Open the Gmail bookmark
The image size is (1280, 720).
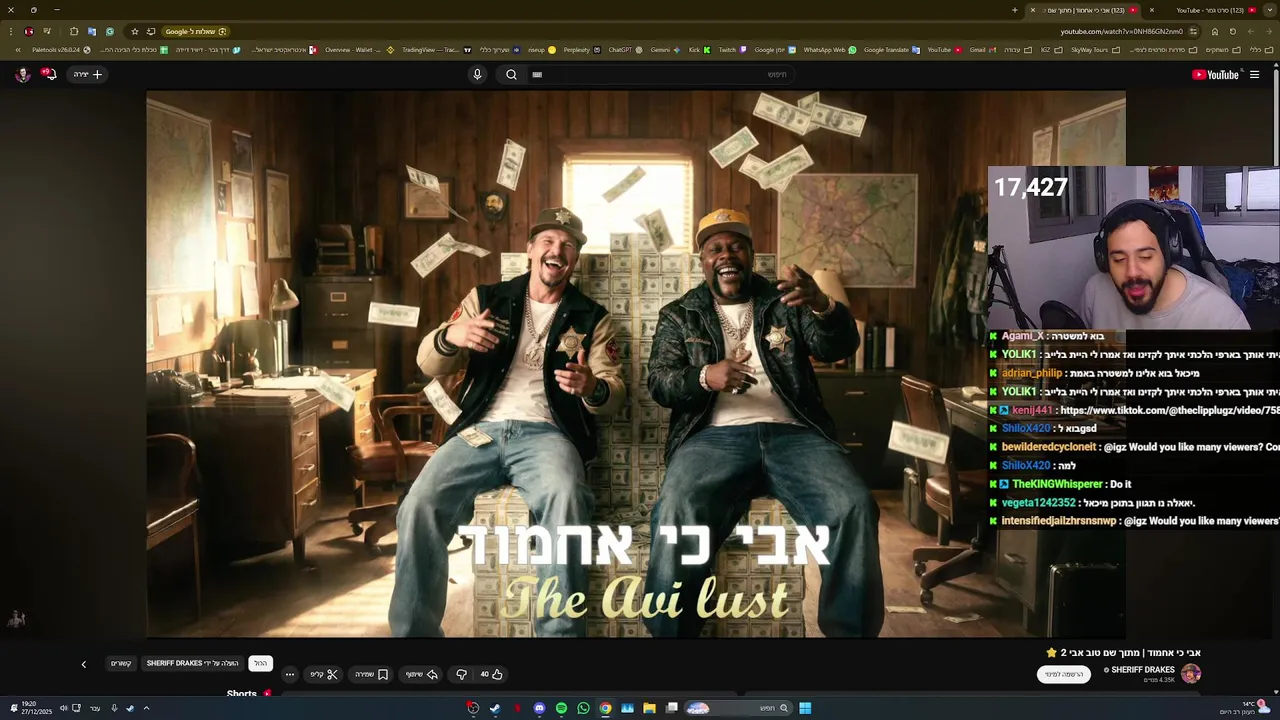point(981,49)
